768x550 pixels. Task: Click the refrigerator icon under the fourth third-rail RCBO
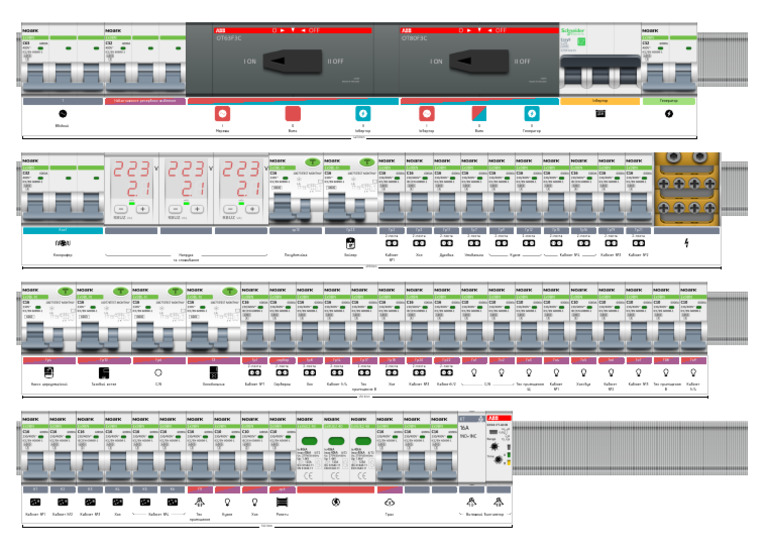click(x=214, y=373)
